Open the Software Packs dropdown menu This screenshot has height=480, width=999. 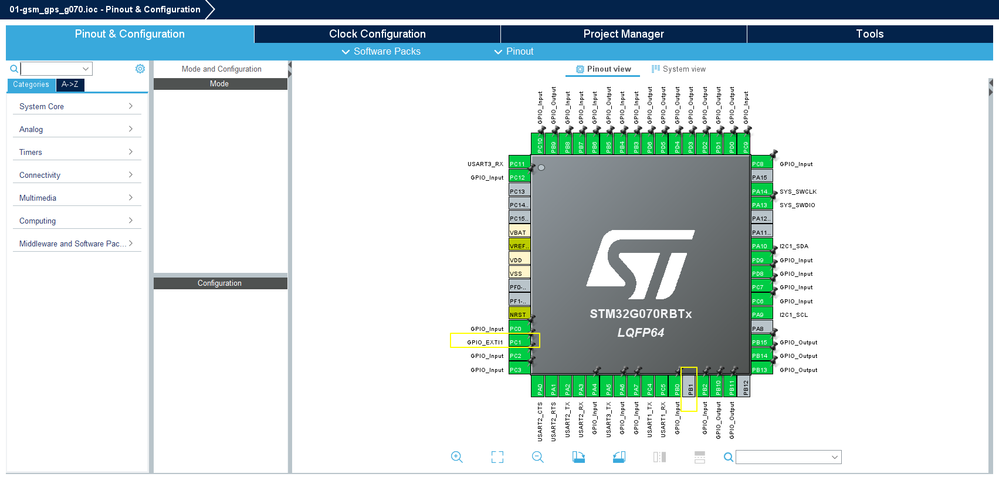coord(381,52)
